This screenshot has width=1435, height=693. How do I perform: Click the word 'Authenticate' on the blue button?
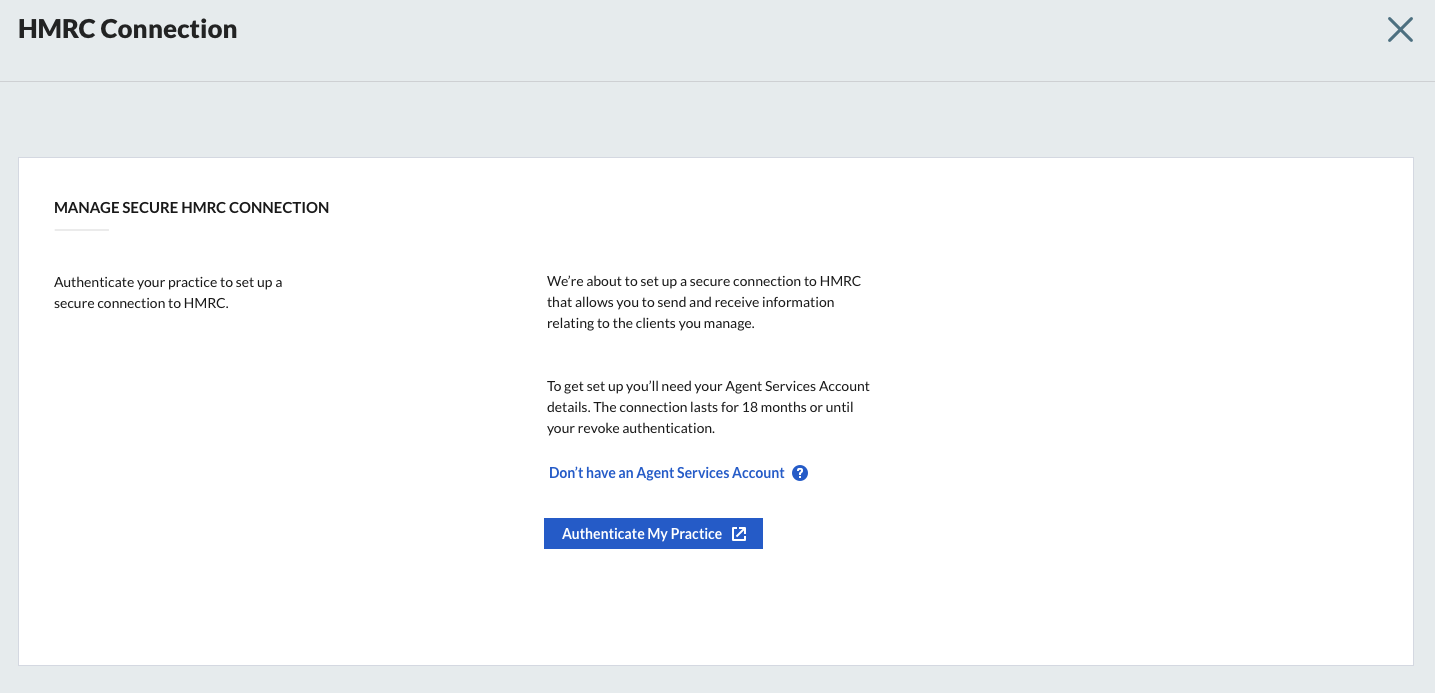point(603,534)
